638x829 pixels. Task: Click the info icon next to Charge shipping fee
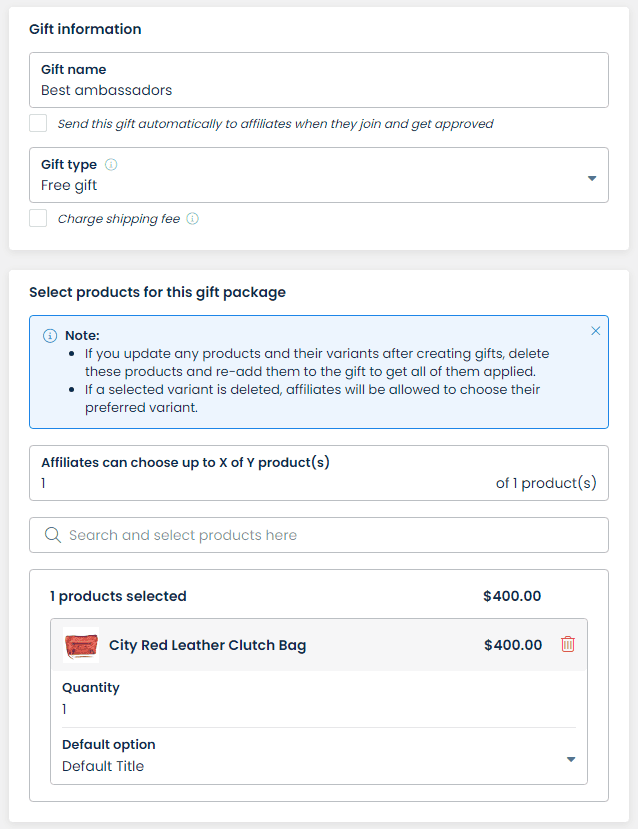[x=193, y=218]
